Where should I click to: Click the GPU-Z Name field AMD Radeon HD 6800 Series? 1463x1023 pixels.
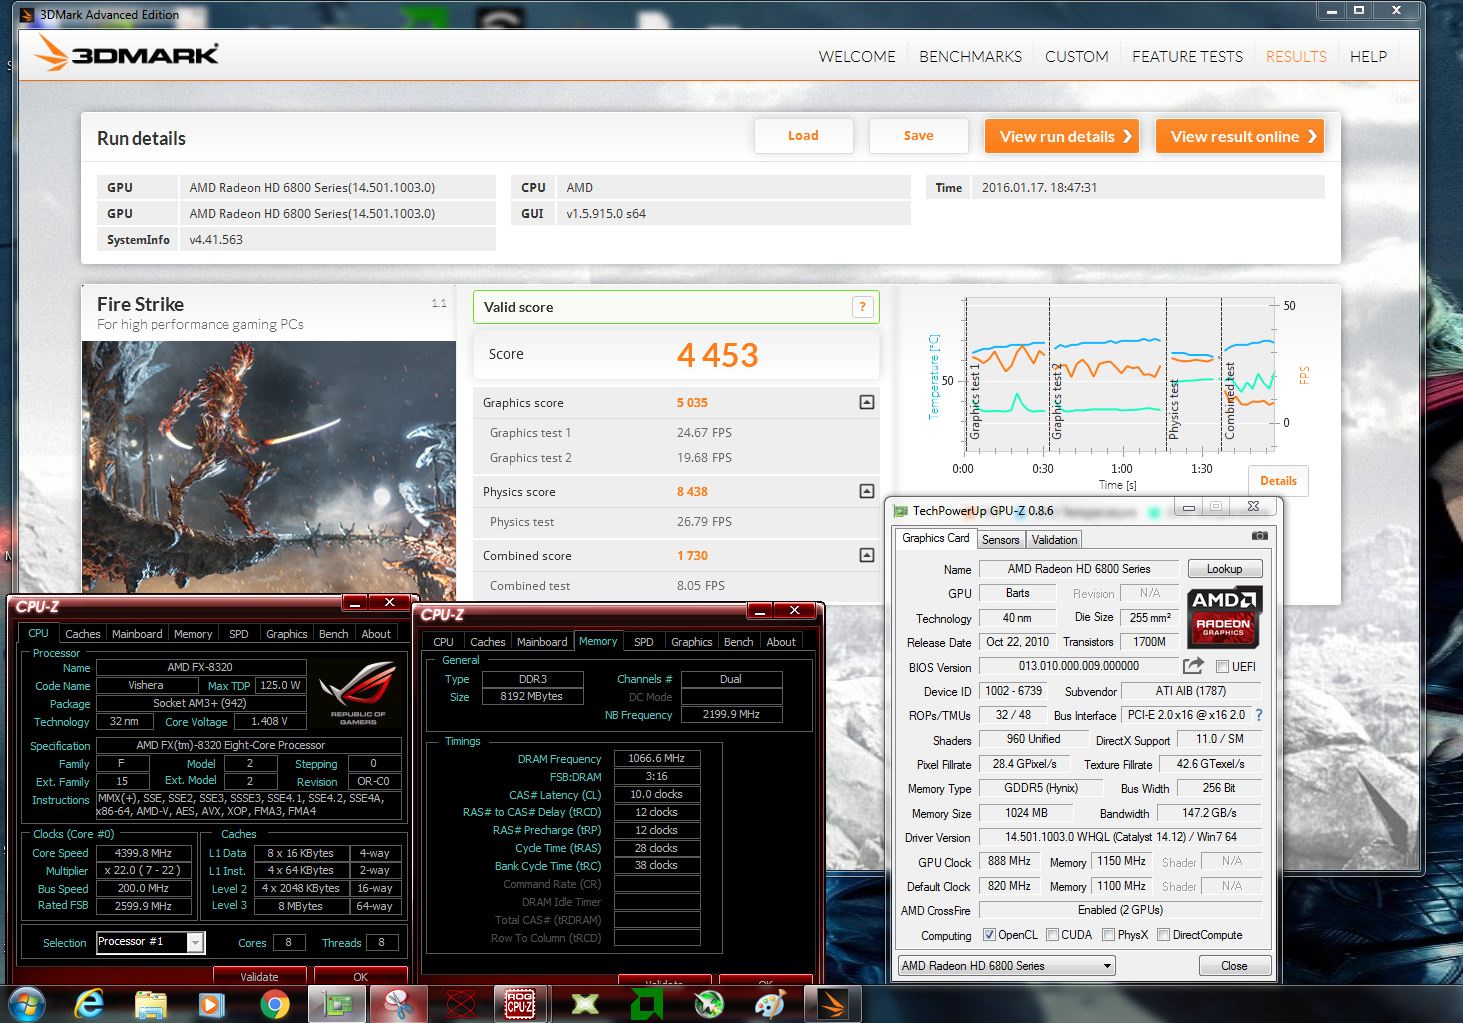coord(1079,569)
